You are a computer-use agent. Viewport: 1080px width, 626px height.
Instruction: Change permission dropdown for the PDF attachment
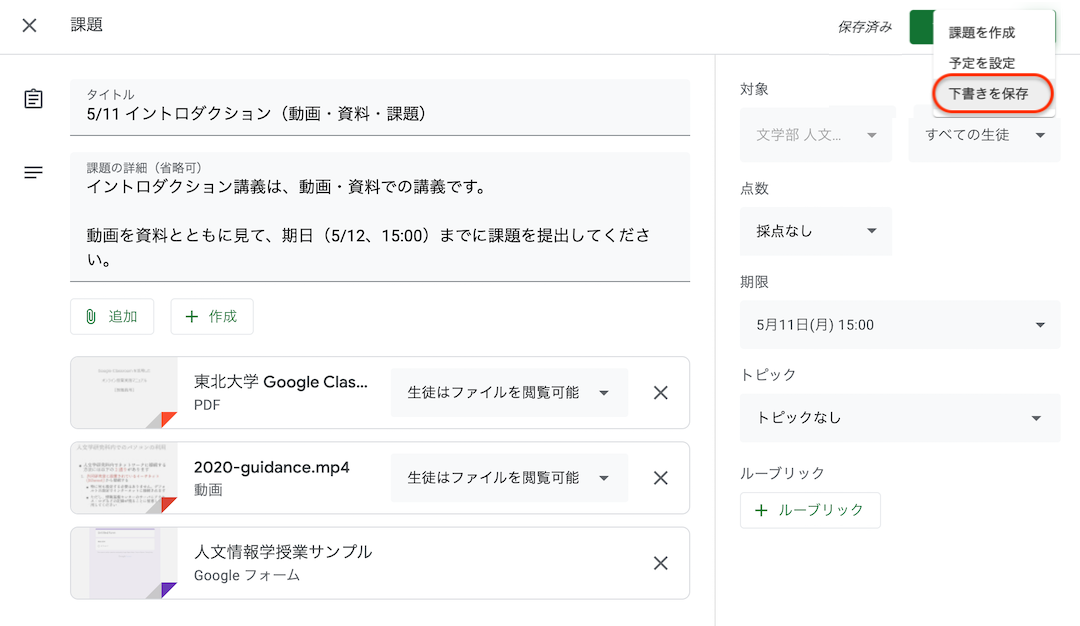tap(509, 393)
